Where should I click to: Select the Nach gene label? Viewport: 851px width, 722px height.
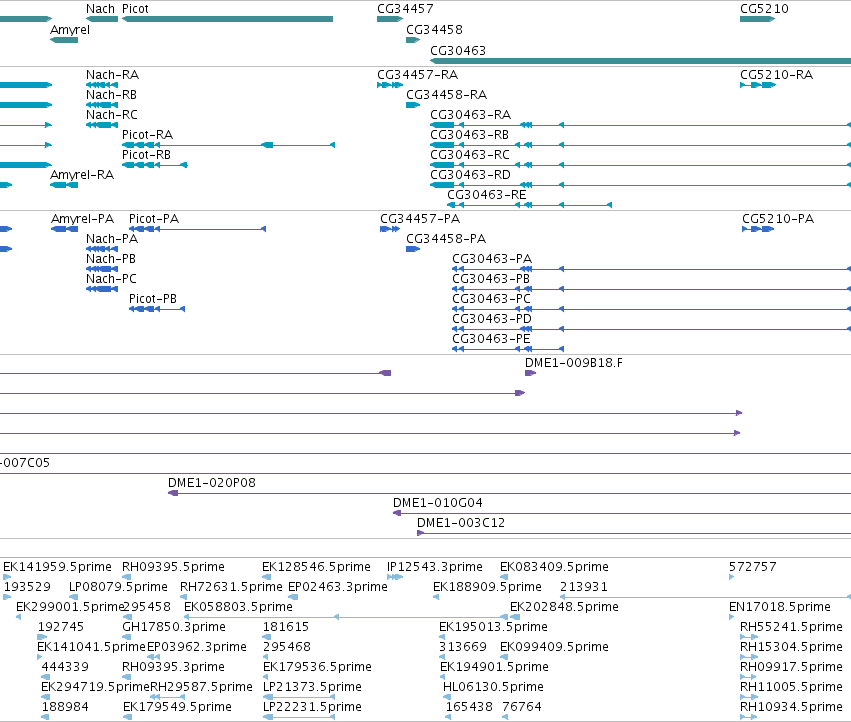click(100, 9)
